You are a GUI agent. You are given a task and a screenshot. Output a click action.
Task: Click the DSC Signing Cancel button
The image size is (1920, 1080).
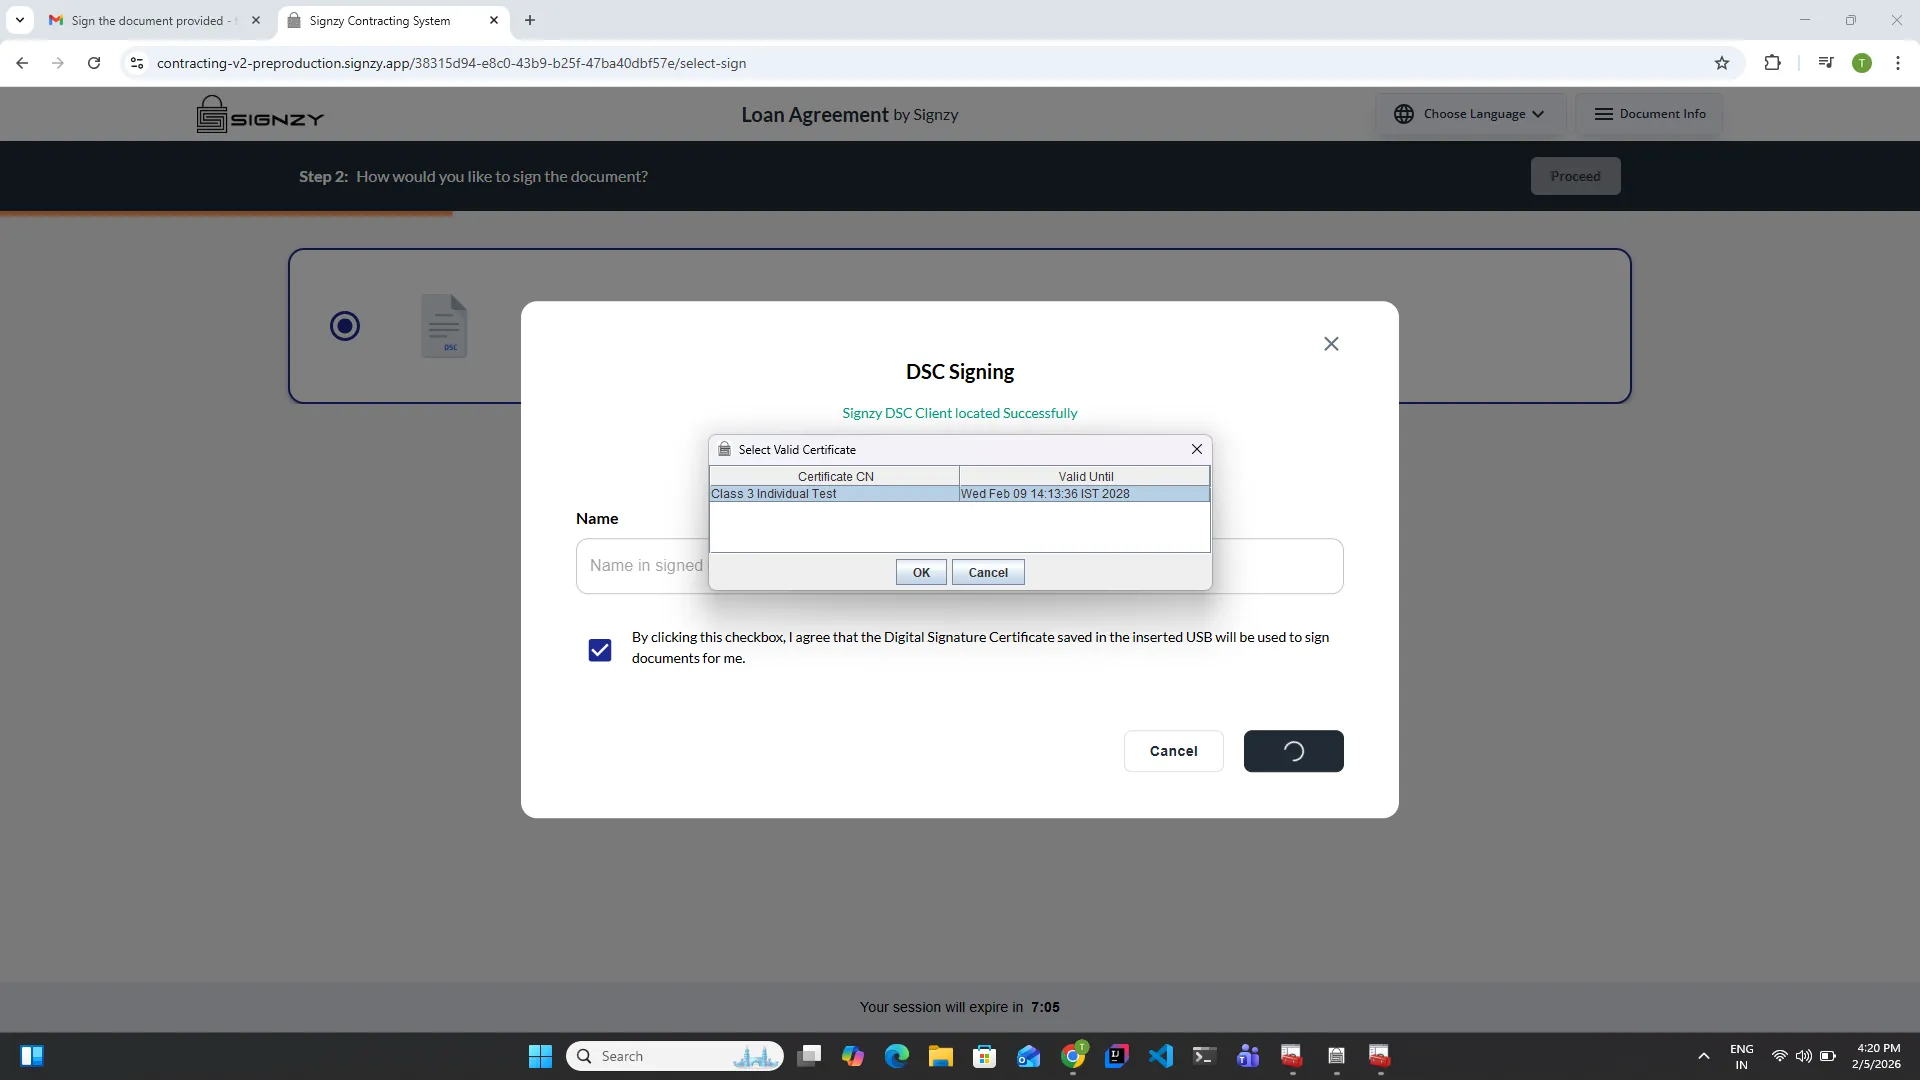(x=1173, y=751)
